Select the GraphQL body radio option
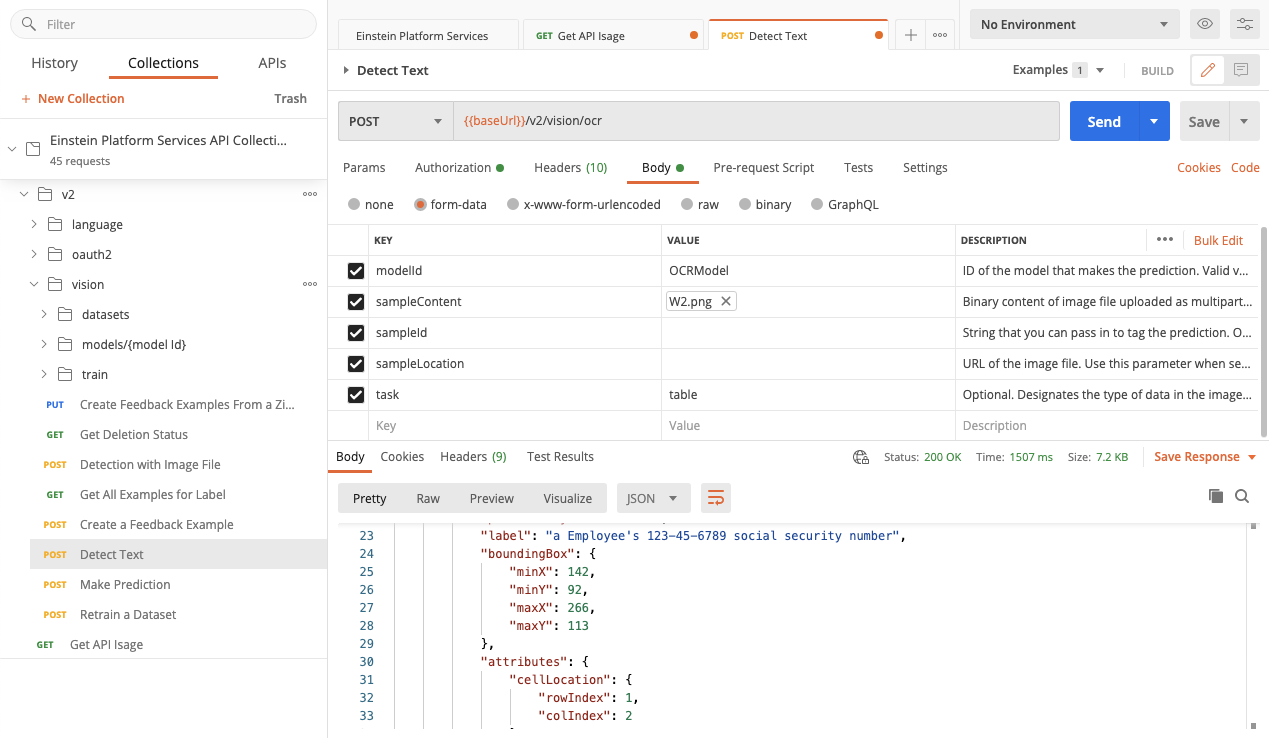The image size is (1269, 738). pos(816,204)
